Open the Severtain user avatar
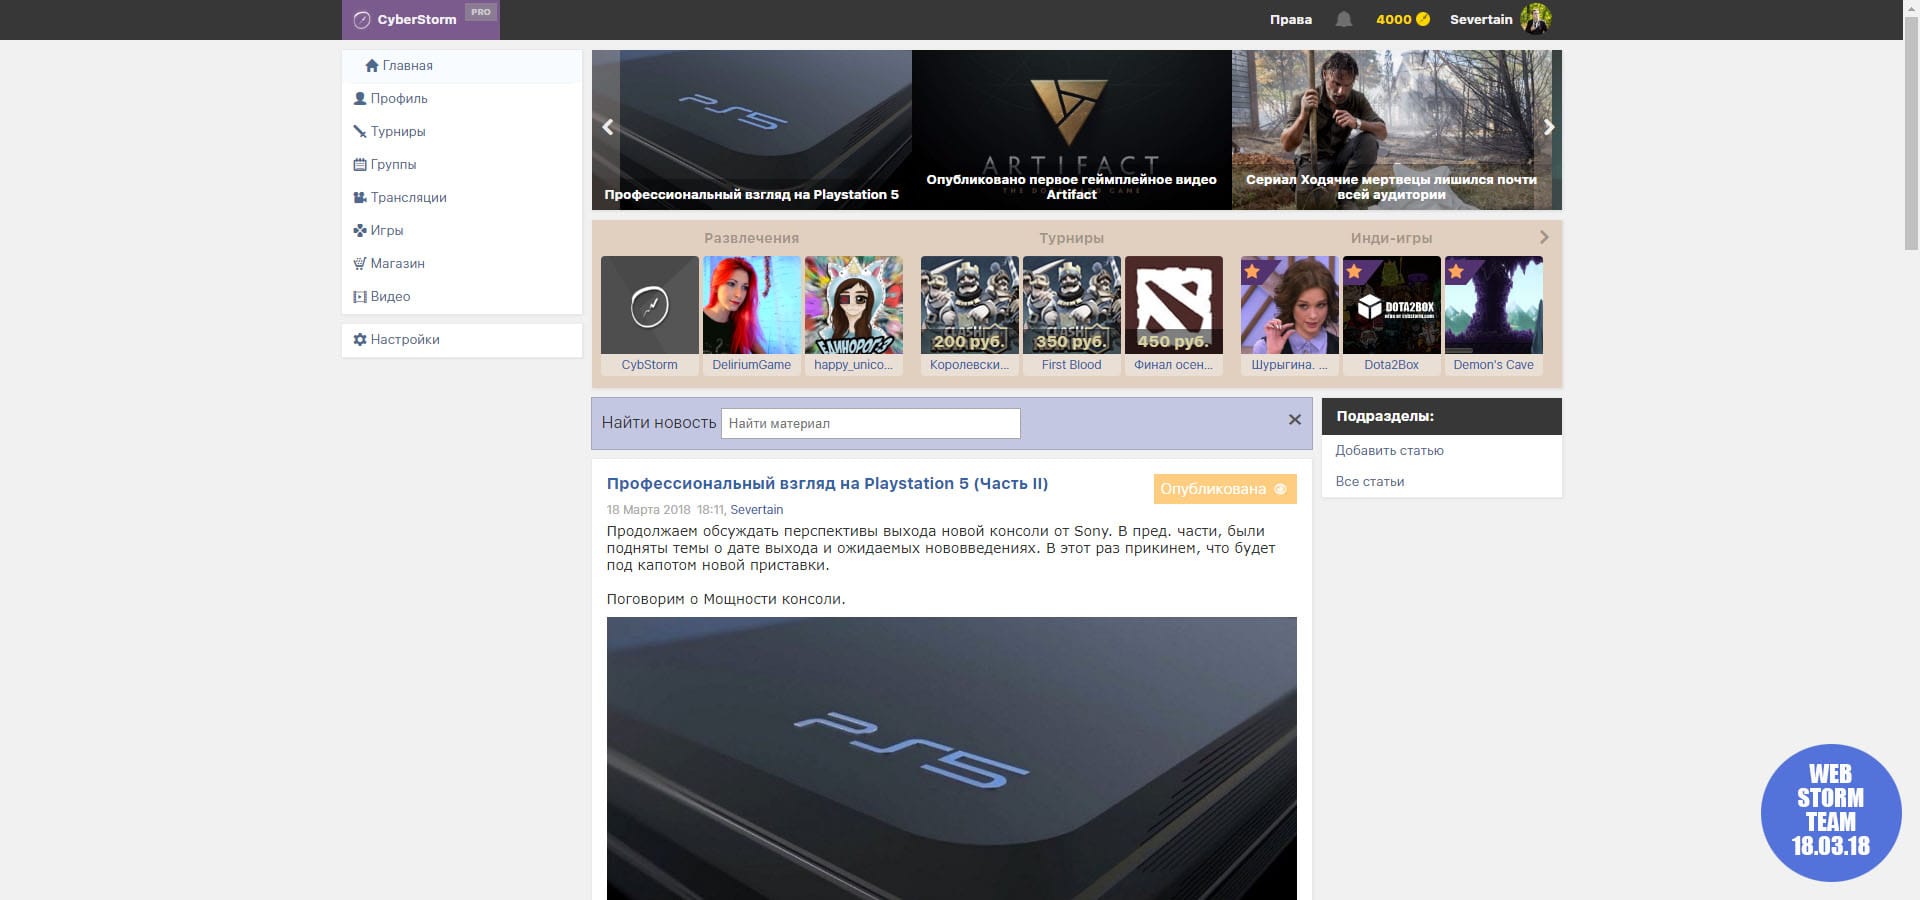This screenshot has height=900, width=1920. [1535, 19]
